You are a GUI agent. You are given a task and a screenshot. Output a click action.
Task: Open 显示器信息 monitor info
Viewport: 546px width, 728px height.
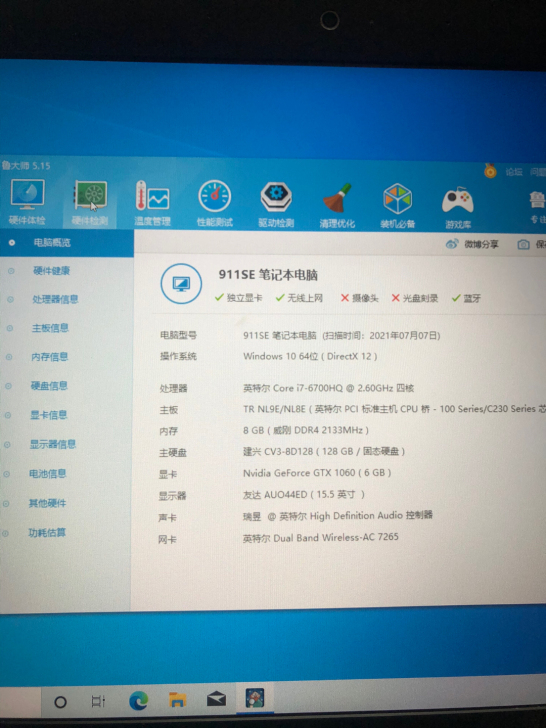point(53,444)
